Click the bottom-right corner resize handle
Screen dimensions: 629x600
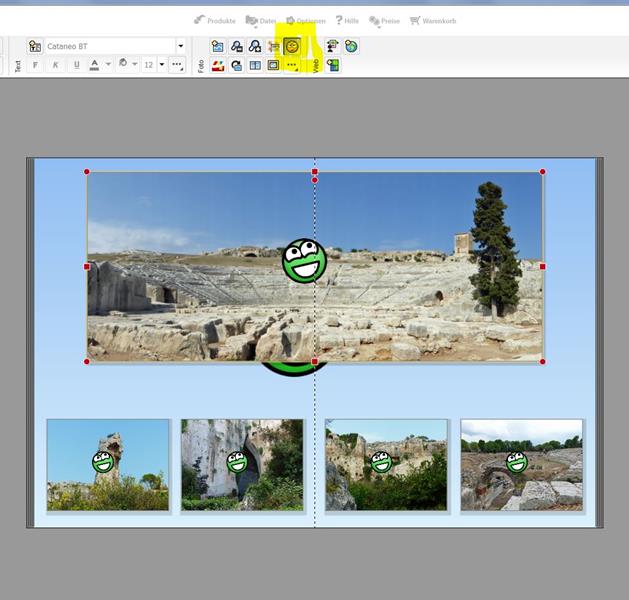coord(543,362)
